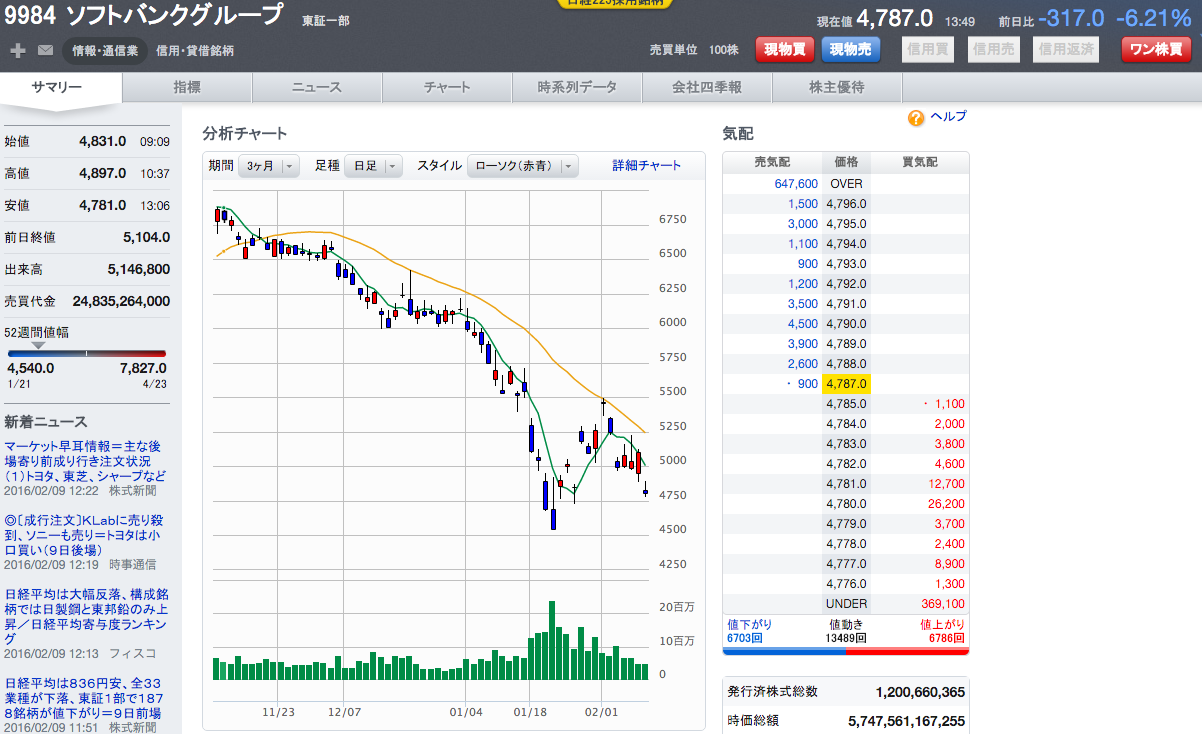Click ask quantity 647,600 cell
Screen dimensions: 1202x734
click(772, 183)
